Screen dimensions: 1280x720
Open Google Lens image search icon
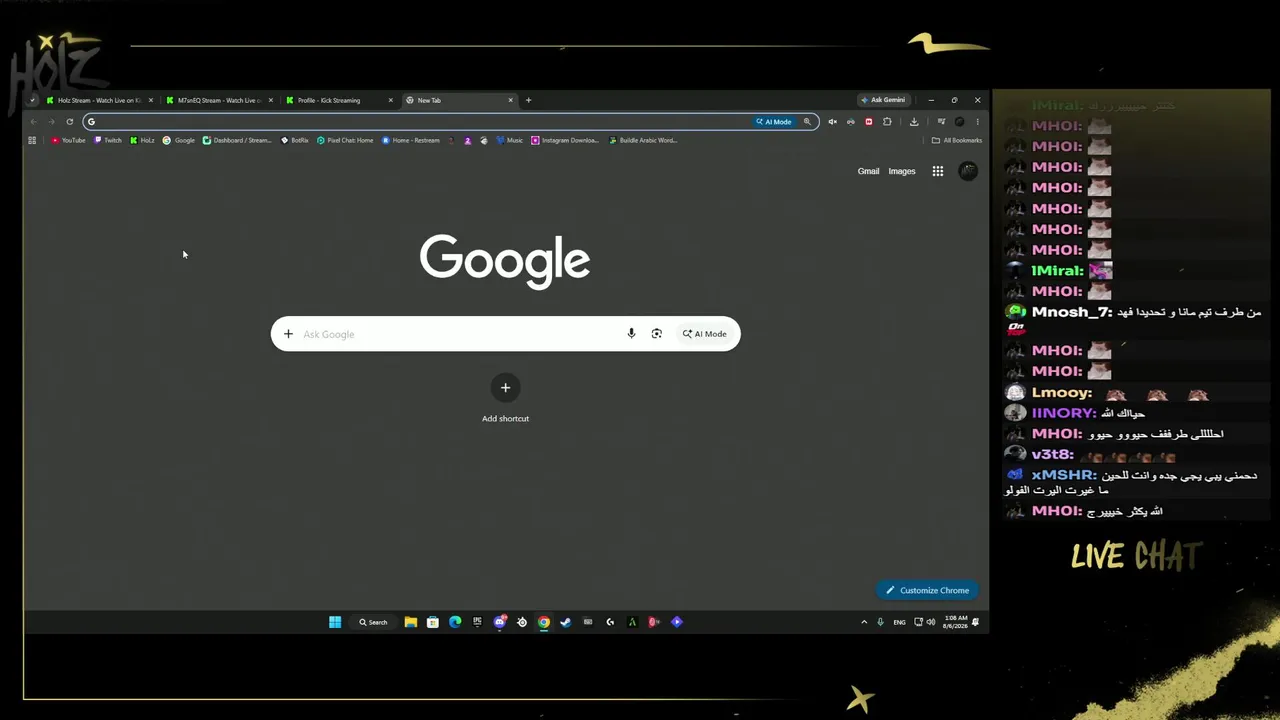657,334
